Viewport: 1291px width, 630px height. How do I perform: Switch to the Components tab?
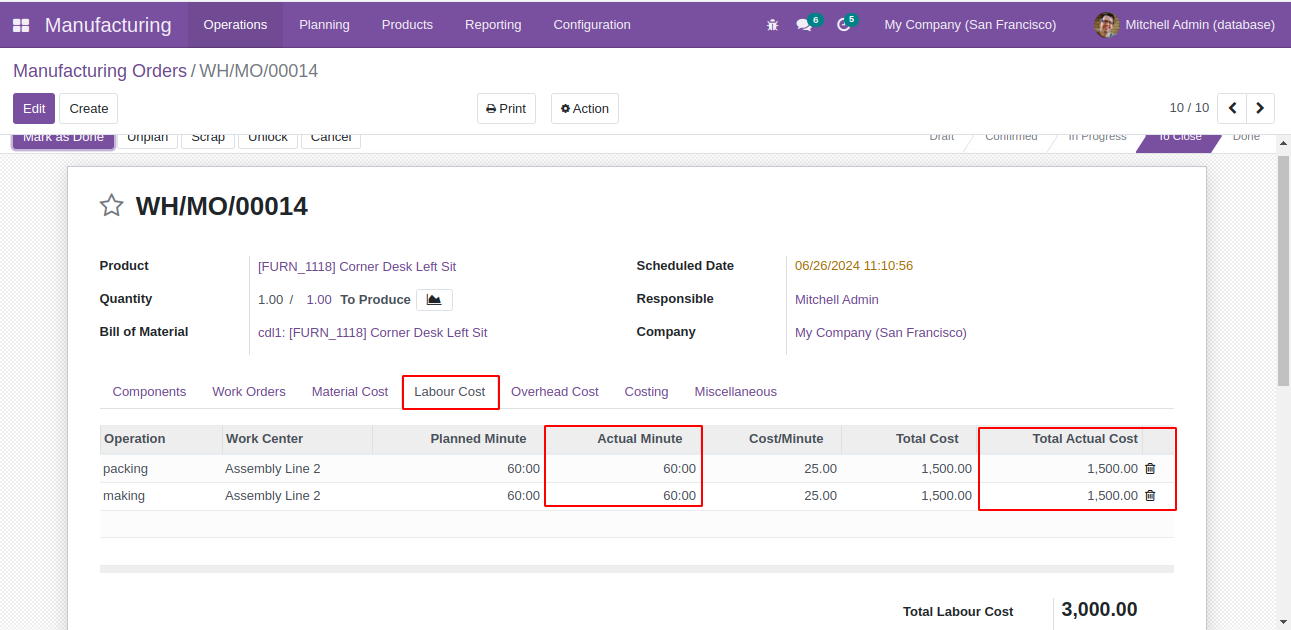pos(149,392)
